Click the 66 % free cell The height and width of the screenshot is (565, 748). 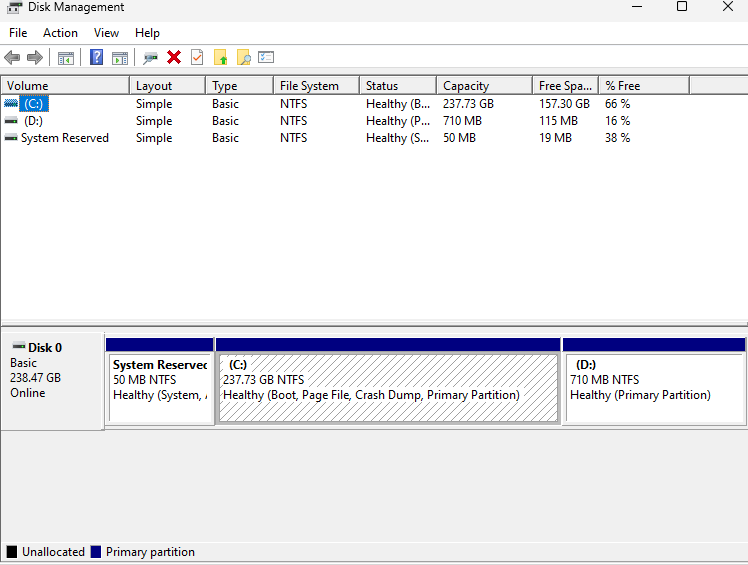click(x=617, y=104)
